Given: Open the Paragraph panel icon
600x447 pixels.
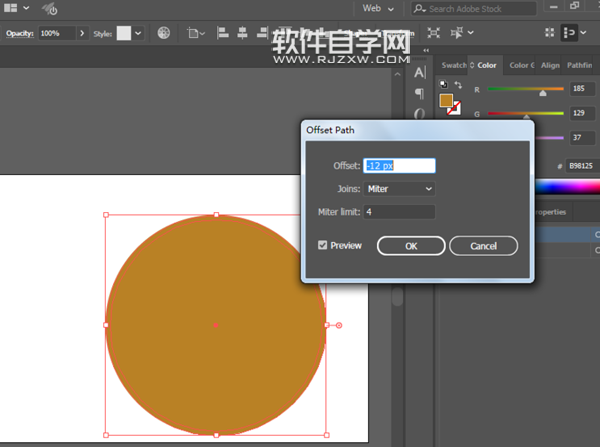Looking at the screenshot, I should click(421, 93).
